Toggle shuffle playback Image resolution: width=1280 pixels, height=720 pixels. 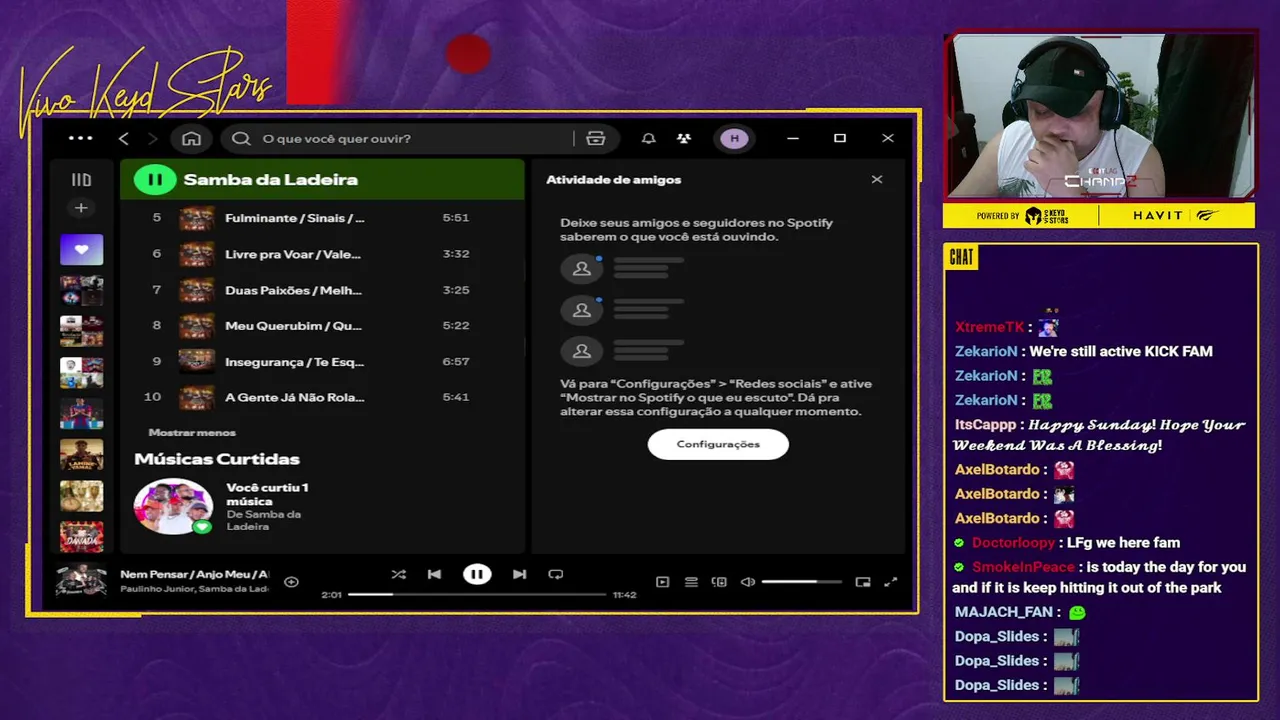coord(399,574)
